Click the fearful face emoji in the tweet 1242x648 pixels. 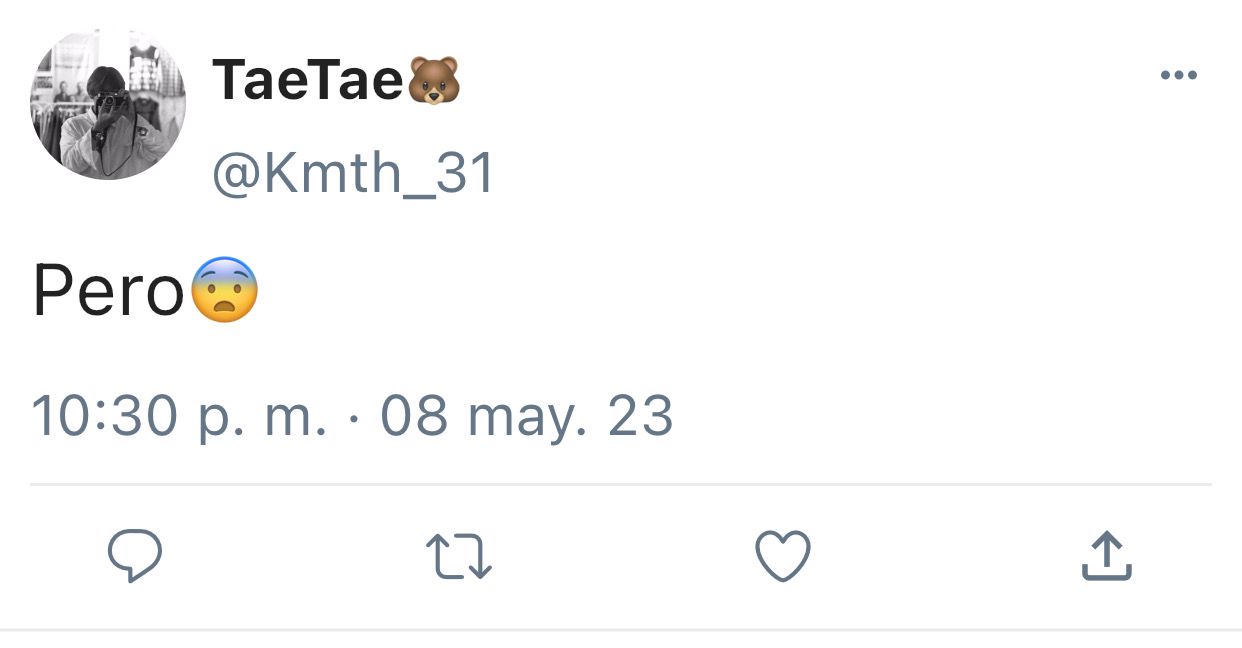[224, 290]
